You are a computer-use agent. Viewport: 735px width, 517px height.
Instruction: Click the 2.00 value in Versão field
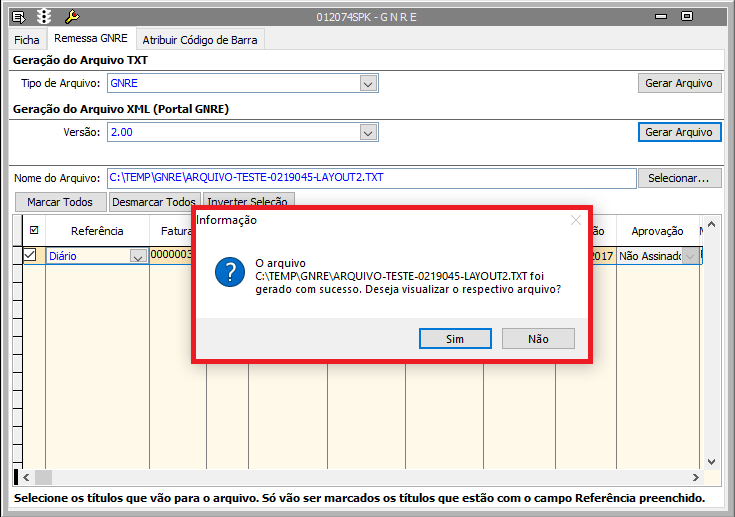pos(121,132)
